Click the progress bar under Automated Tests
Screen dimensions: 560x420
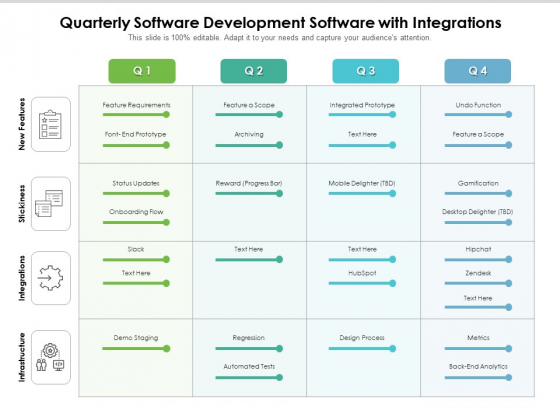pyautogui.click(x=249, y=378)
